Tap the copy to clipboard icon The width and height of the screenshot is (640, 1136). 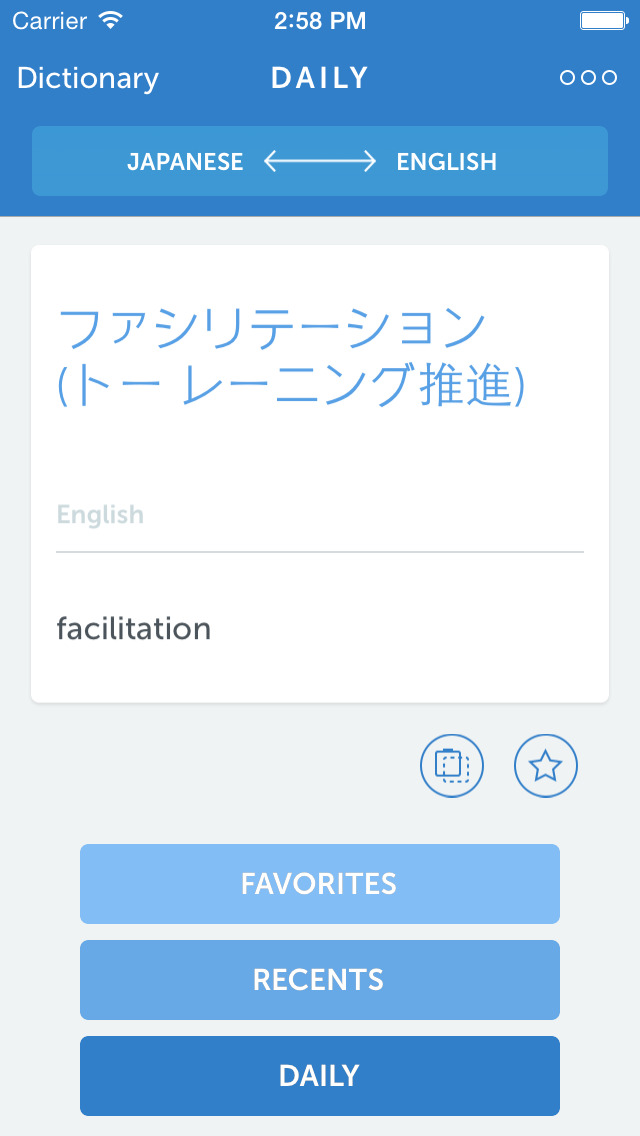coord(452,766)
